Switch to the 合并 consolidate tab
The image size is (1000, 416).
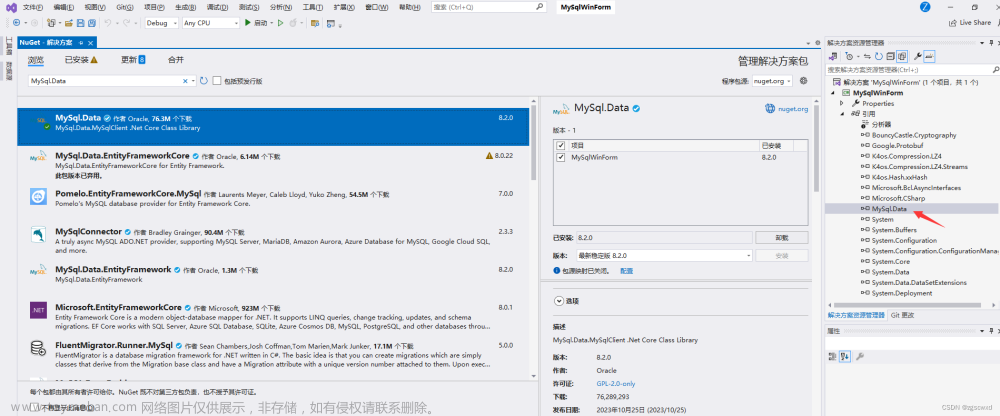175,59
